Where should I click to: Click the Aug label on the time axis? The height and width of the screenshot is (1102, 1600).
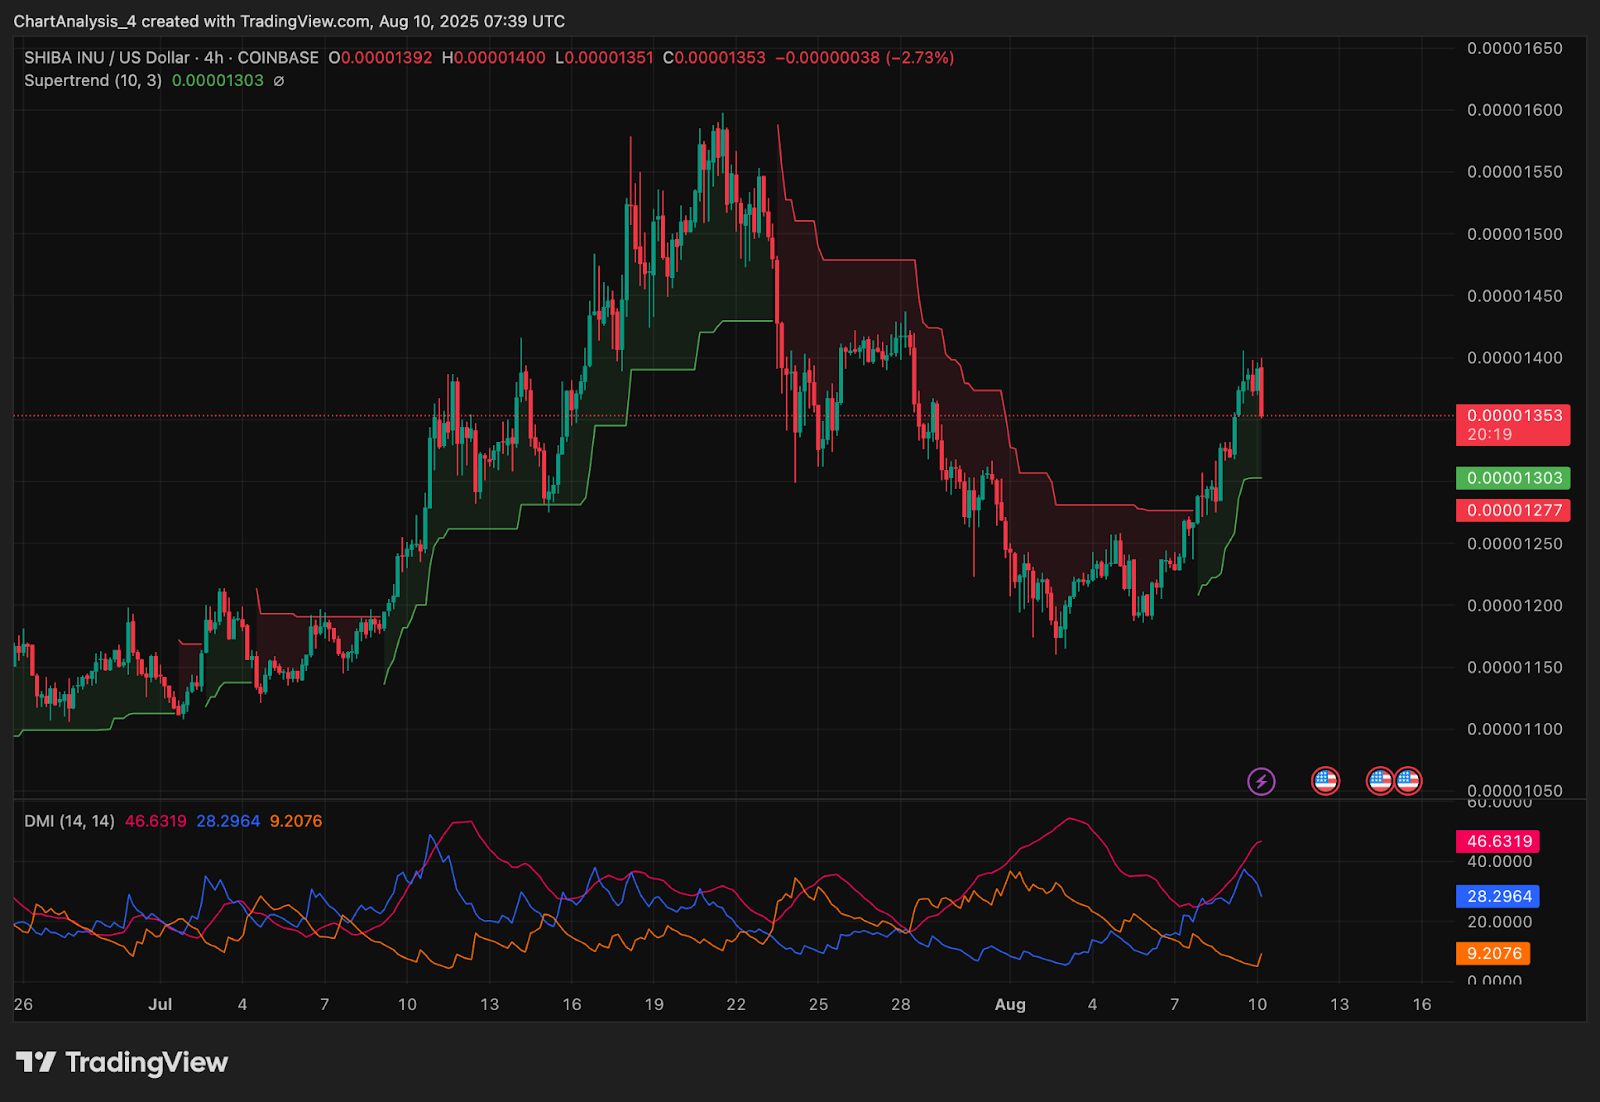coord(1010,1004)
